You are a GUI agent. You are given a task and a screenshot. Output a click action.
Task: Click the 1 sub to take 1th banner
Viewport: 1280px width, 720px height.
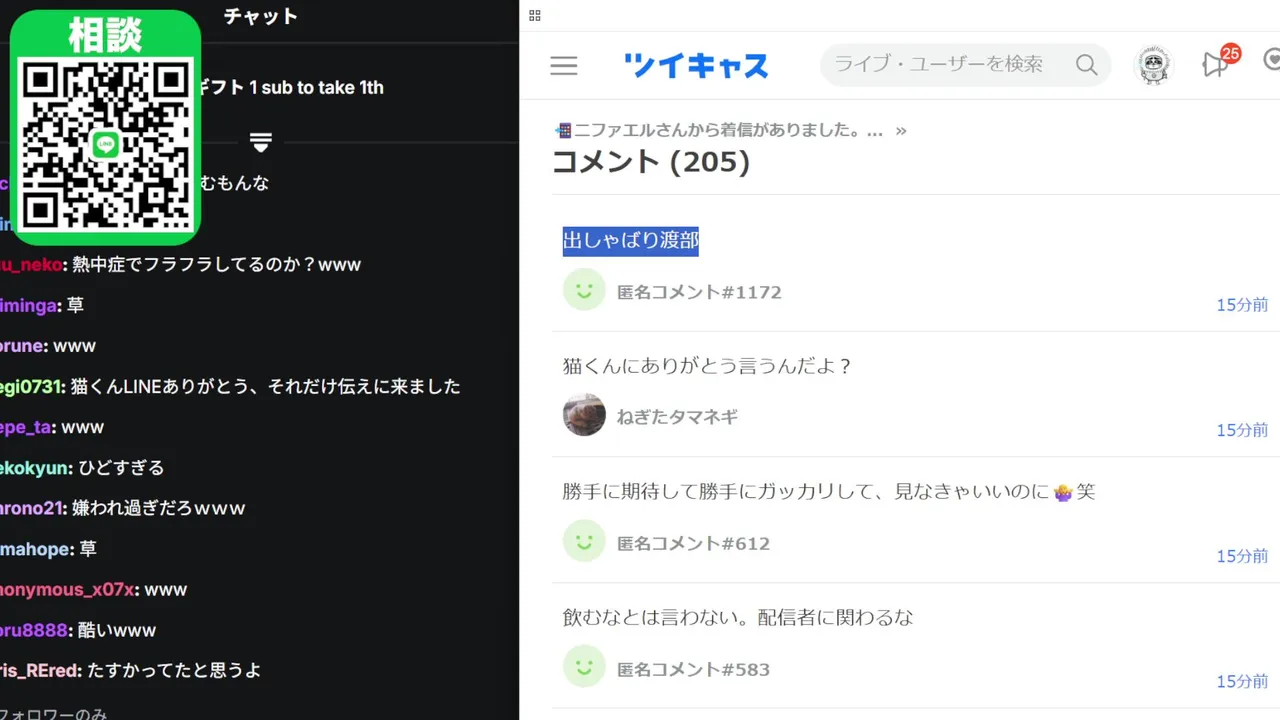[x=317, y=87]
